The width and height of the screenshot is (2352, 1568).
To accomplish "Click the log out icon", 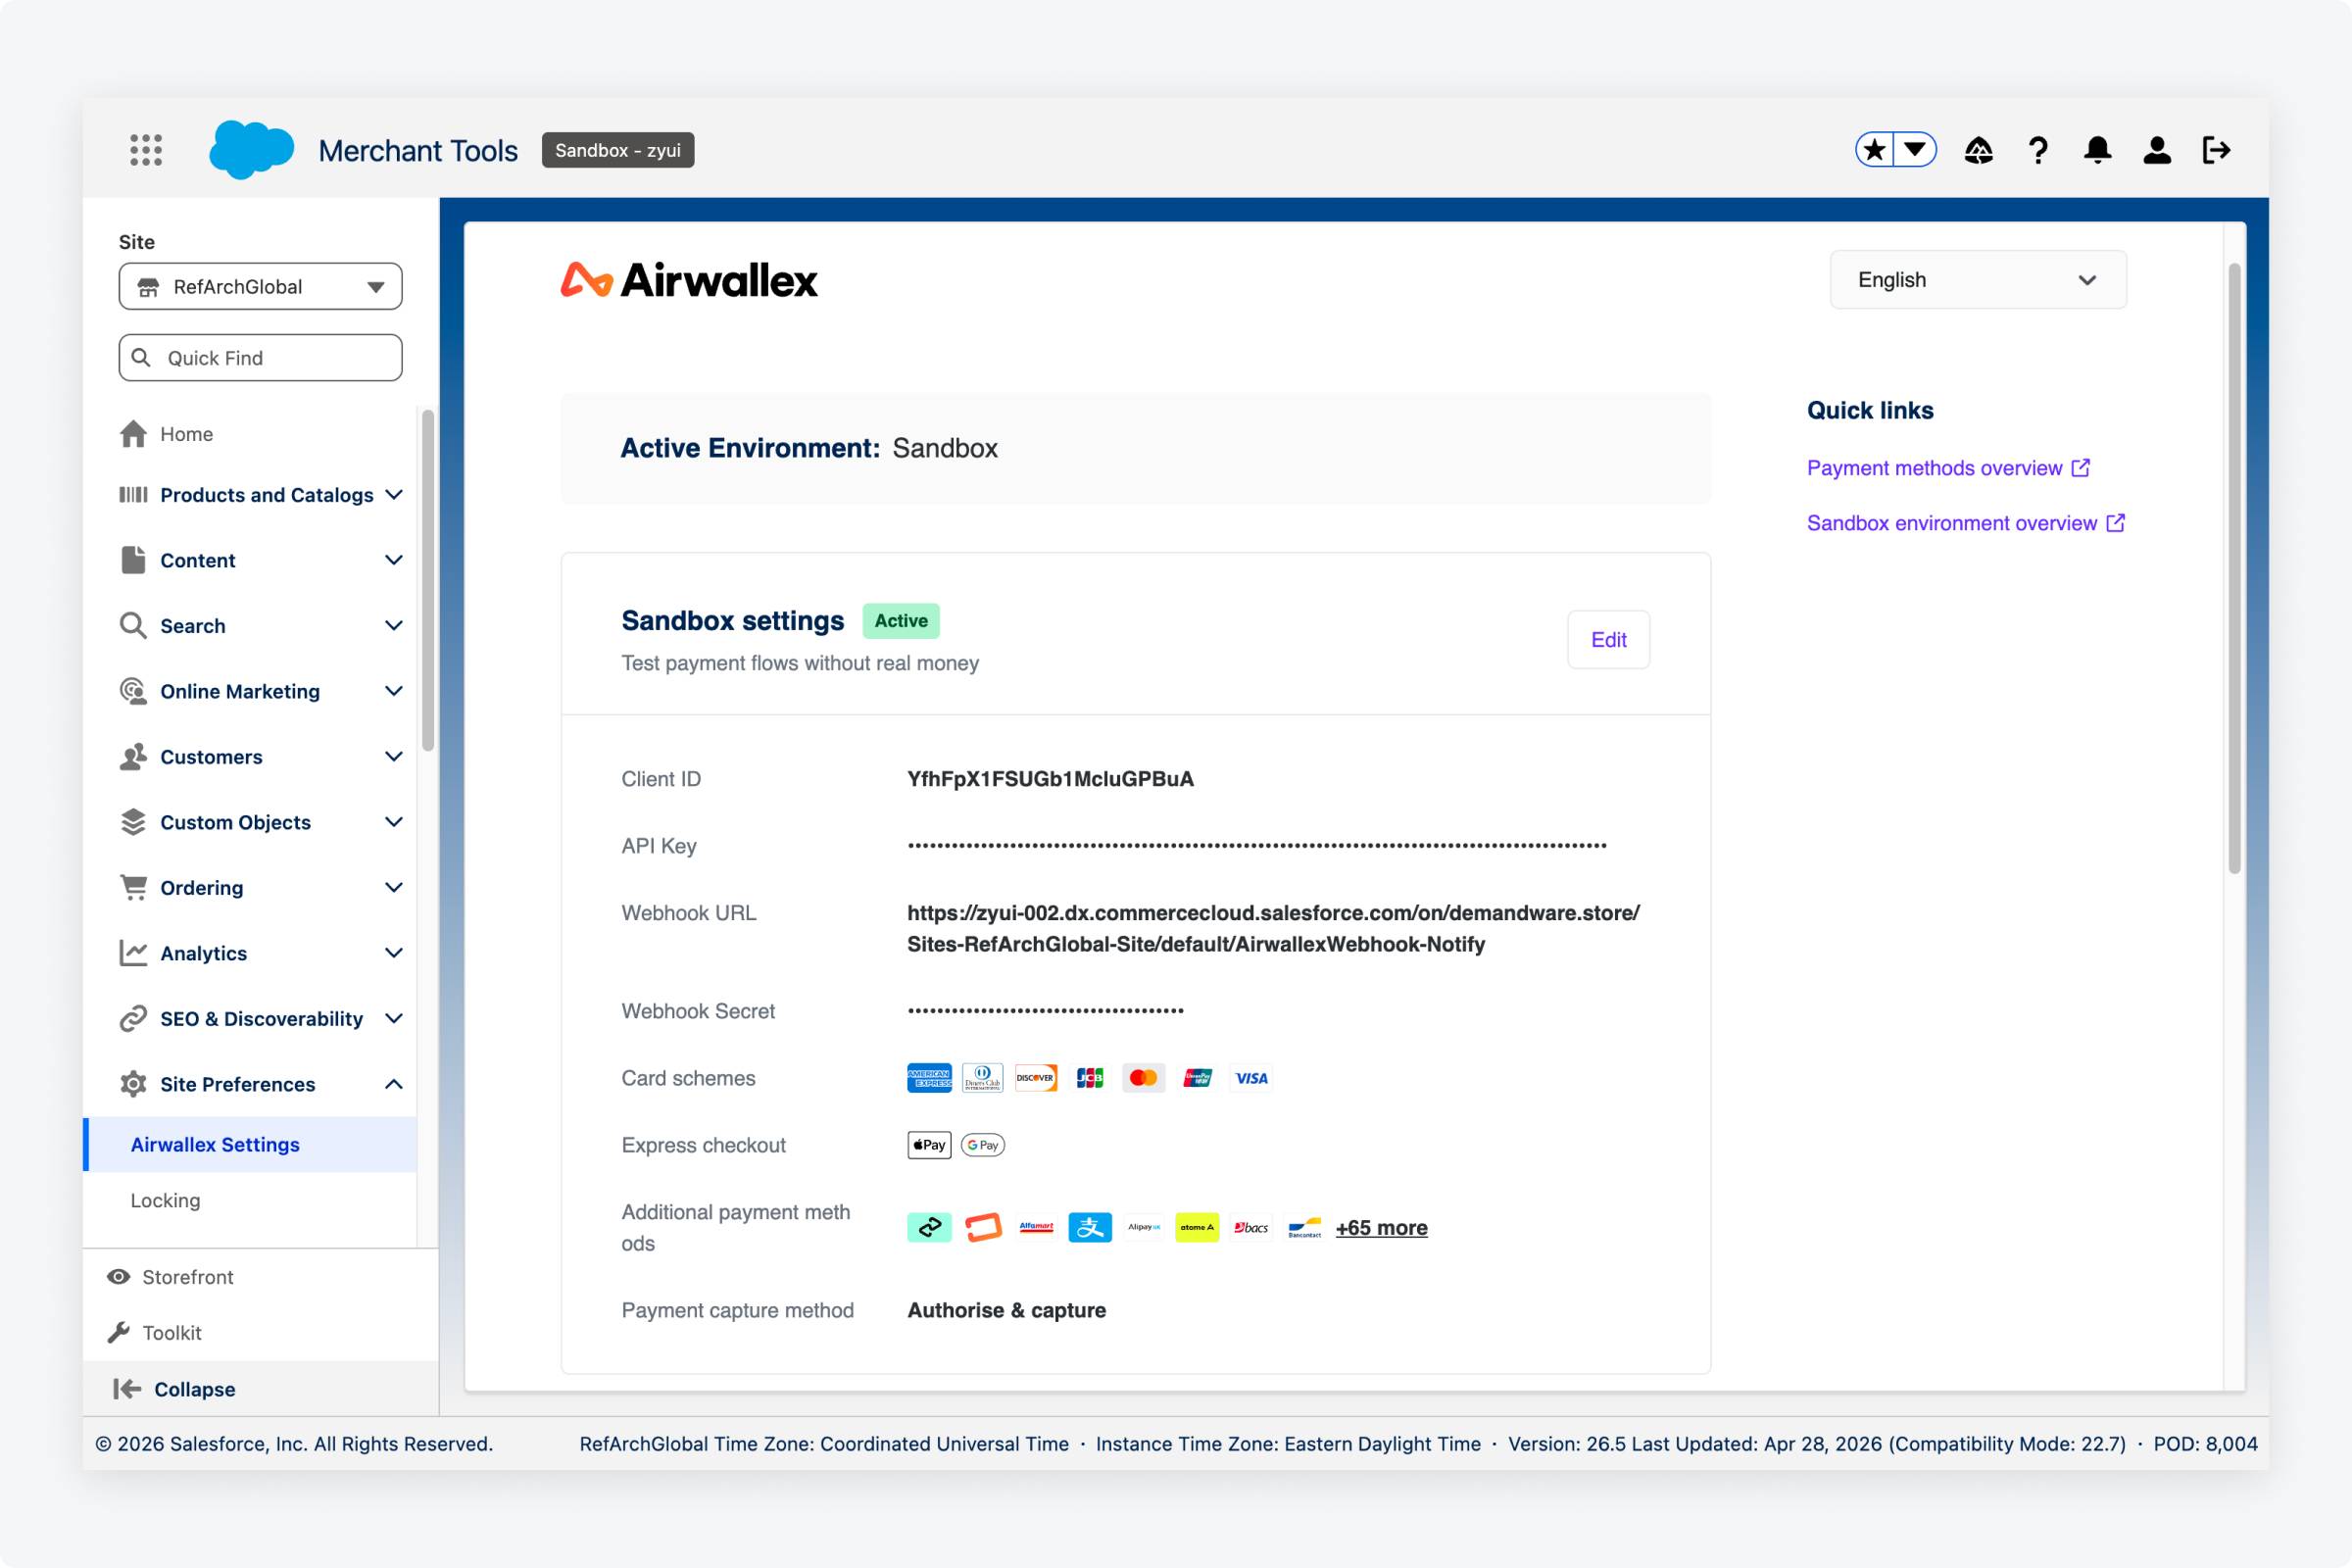I will (2217, 150).
